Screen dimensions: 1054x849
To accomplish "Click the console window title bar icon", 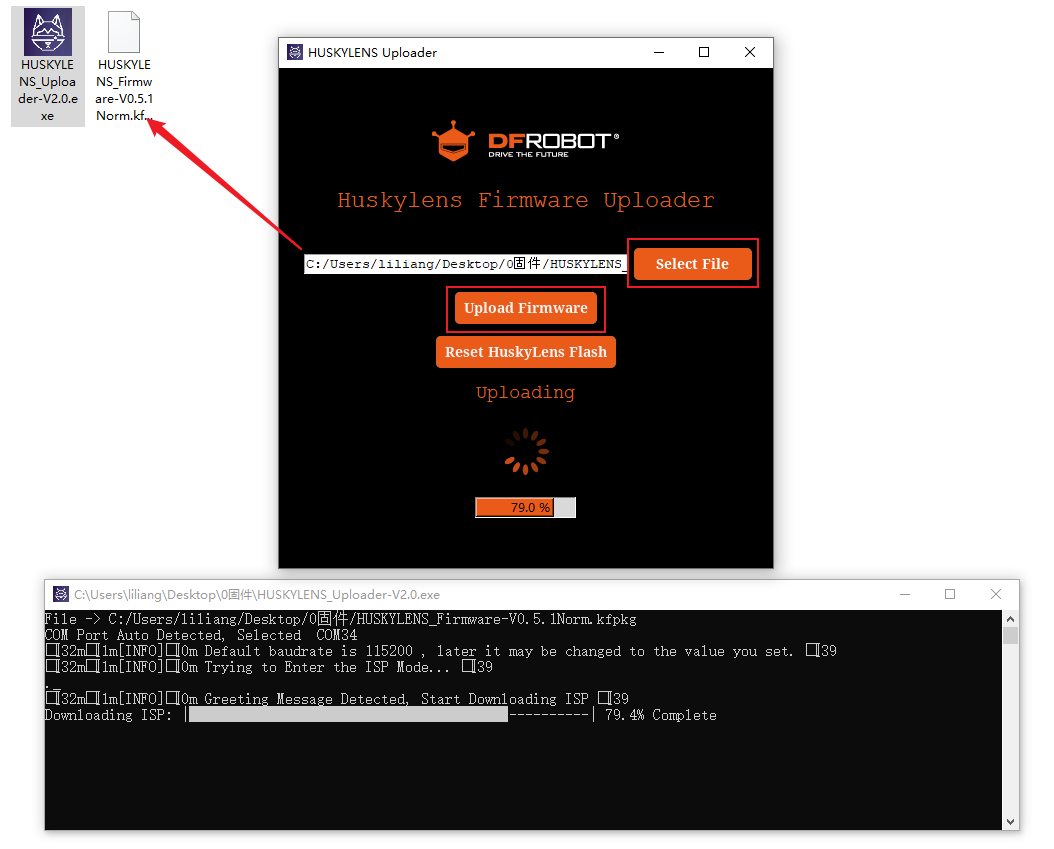I will pyautogui.click(x=61, y=594).
